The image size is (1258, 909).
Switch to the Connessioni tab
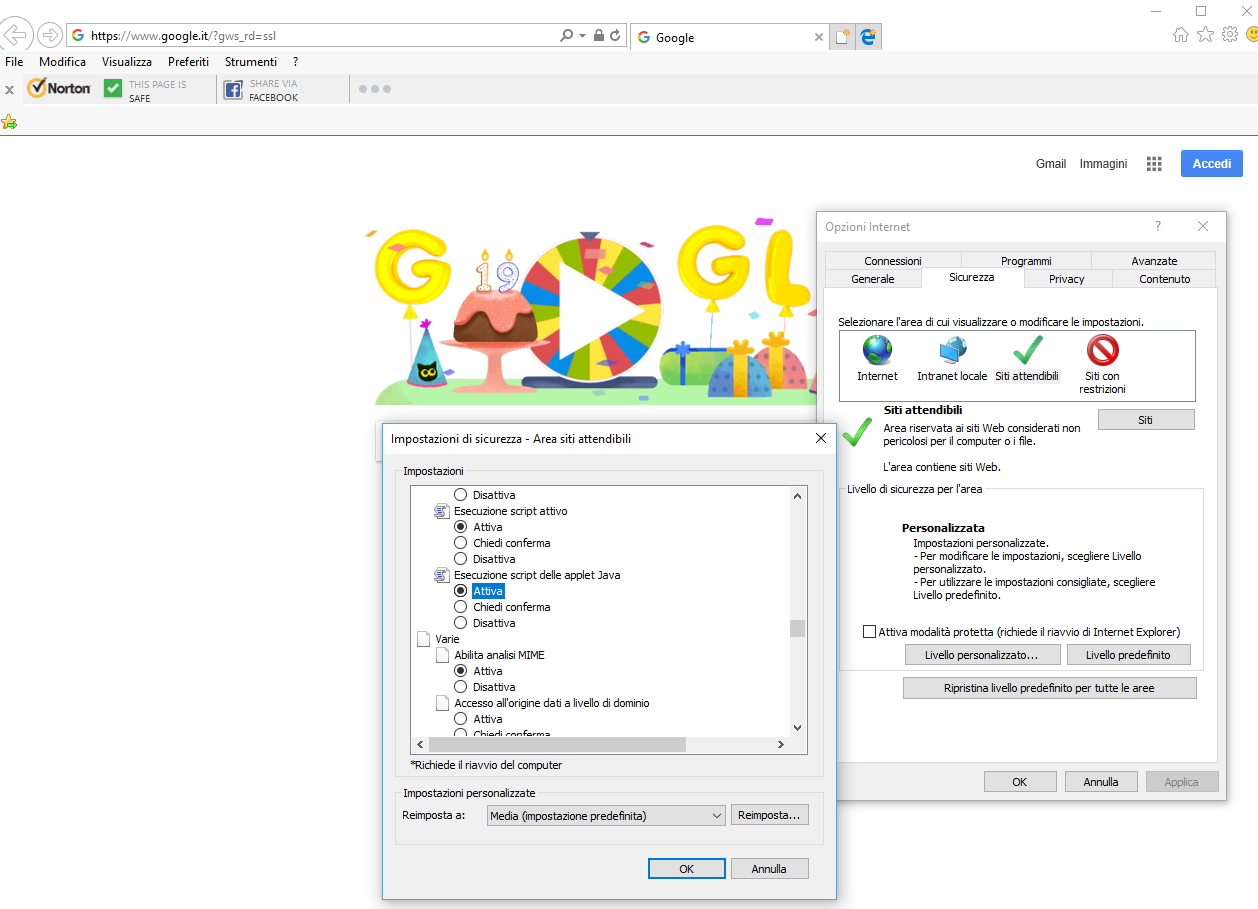tap(893, 261)
